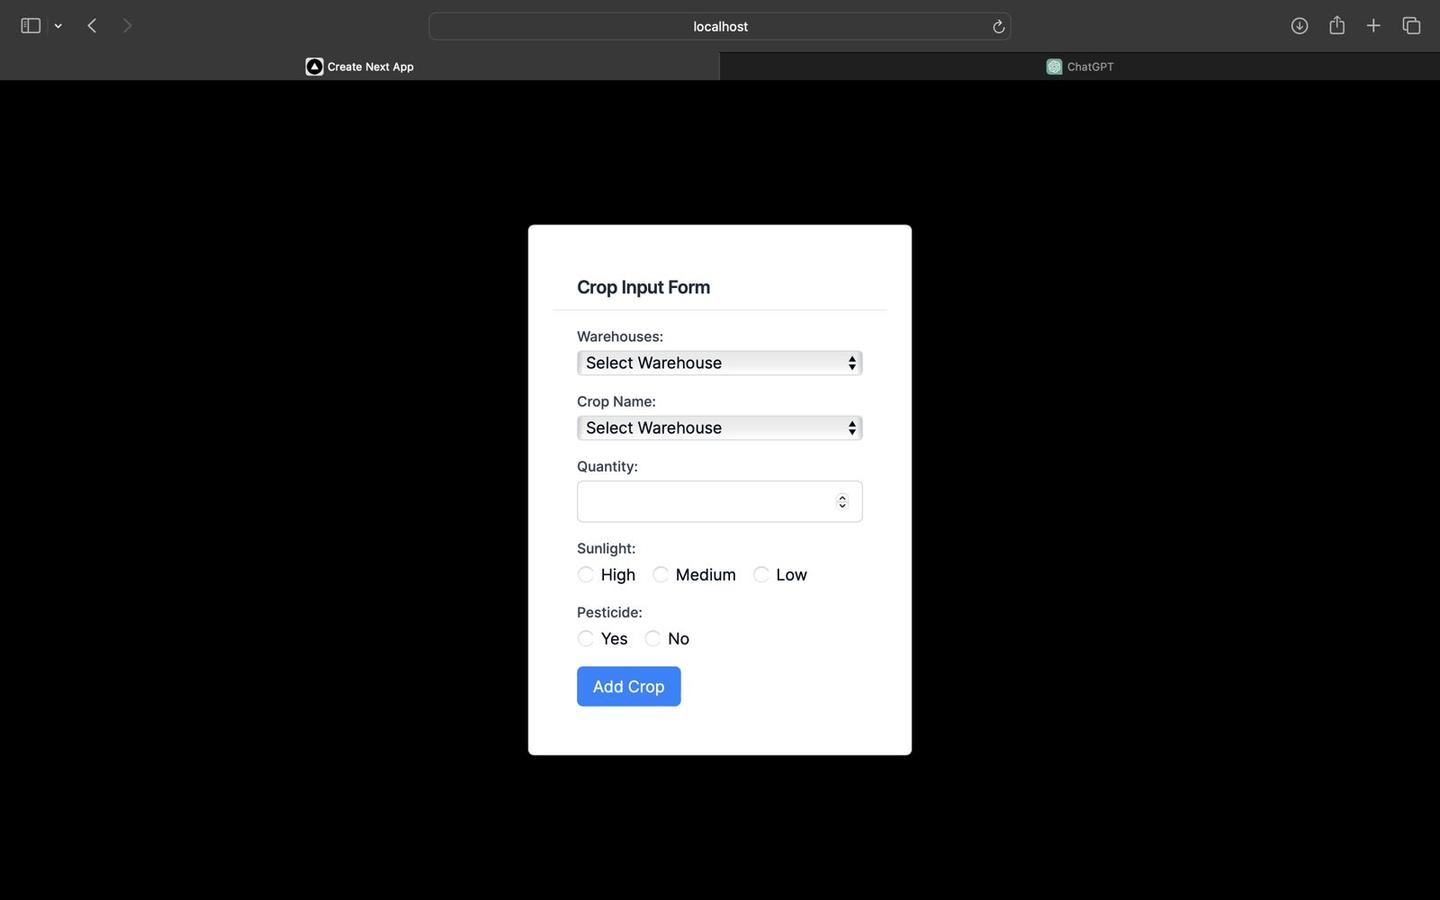Click the Quantity: label
The image size is (1440, 900).
tap(607, 467)
